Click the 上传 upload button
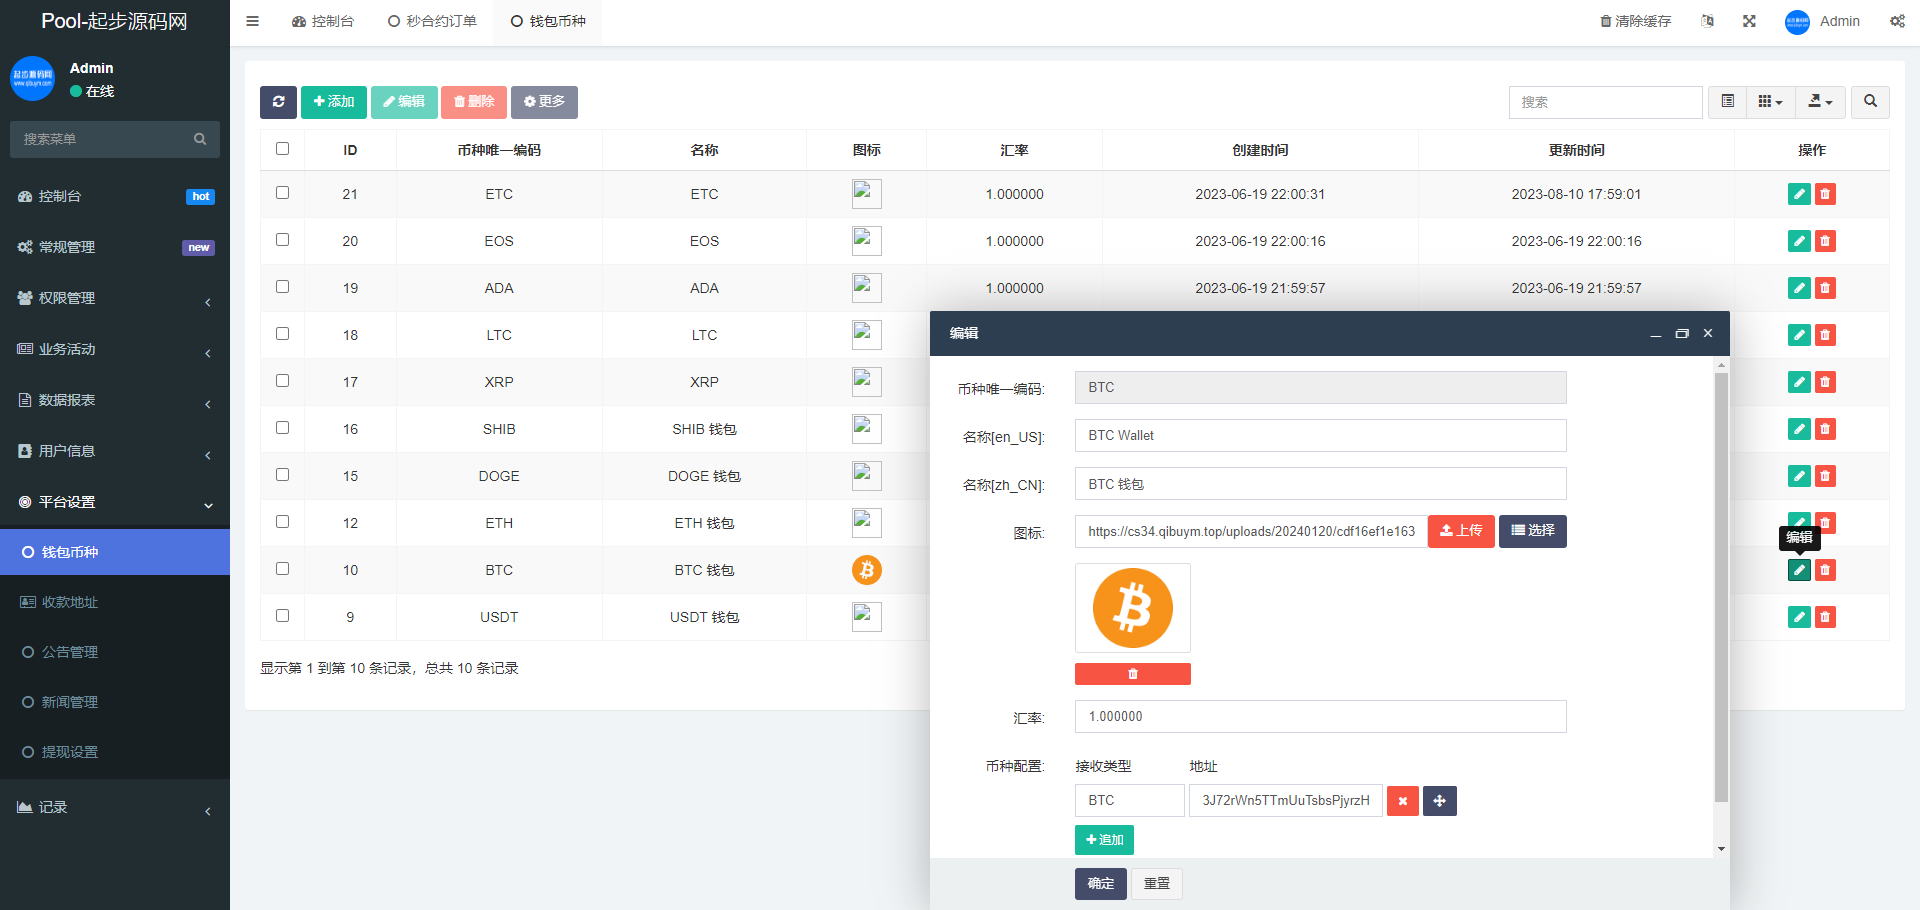This screenshot has width=1920, height=910. point(1461,531)
